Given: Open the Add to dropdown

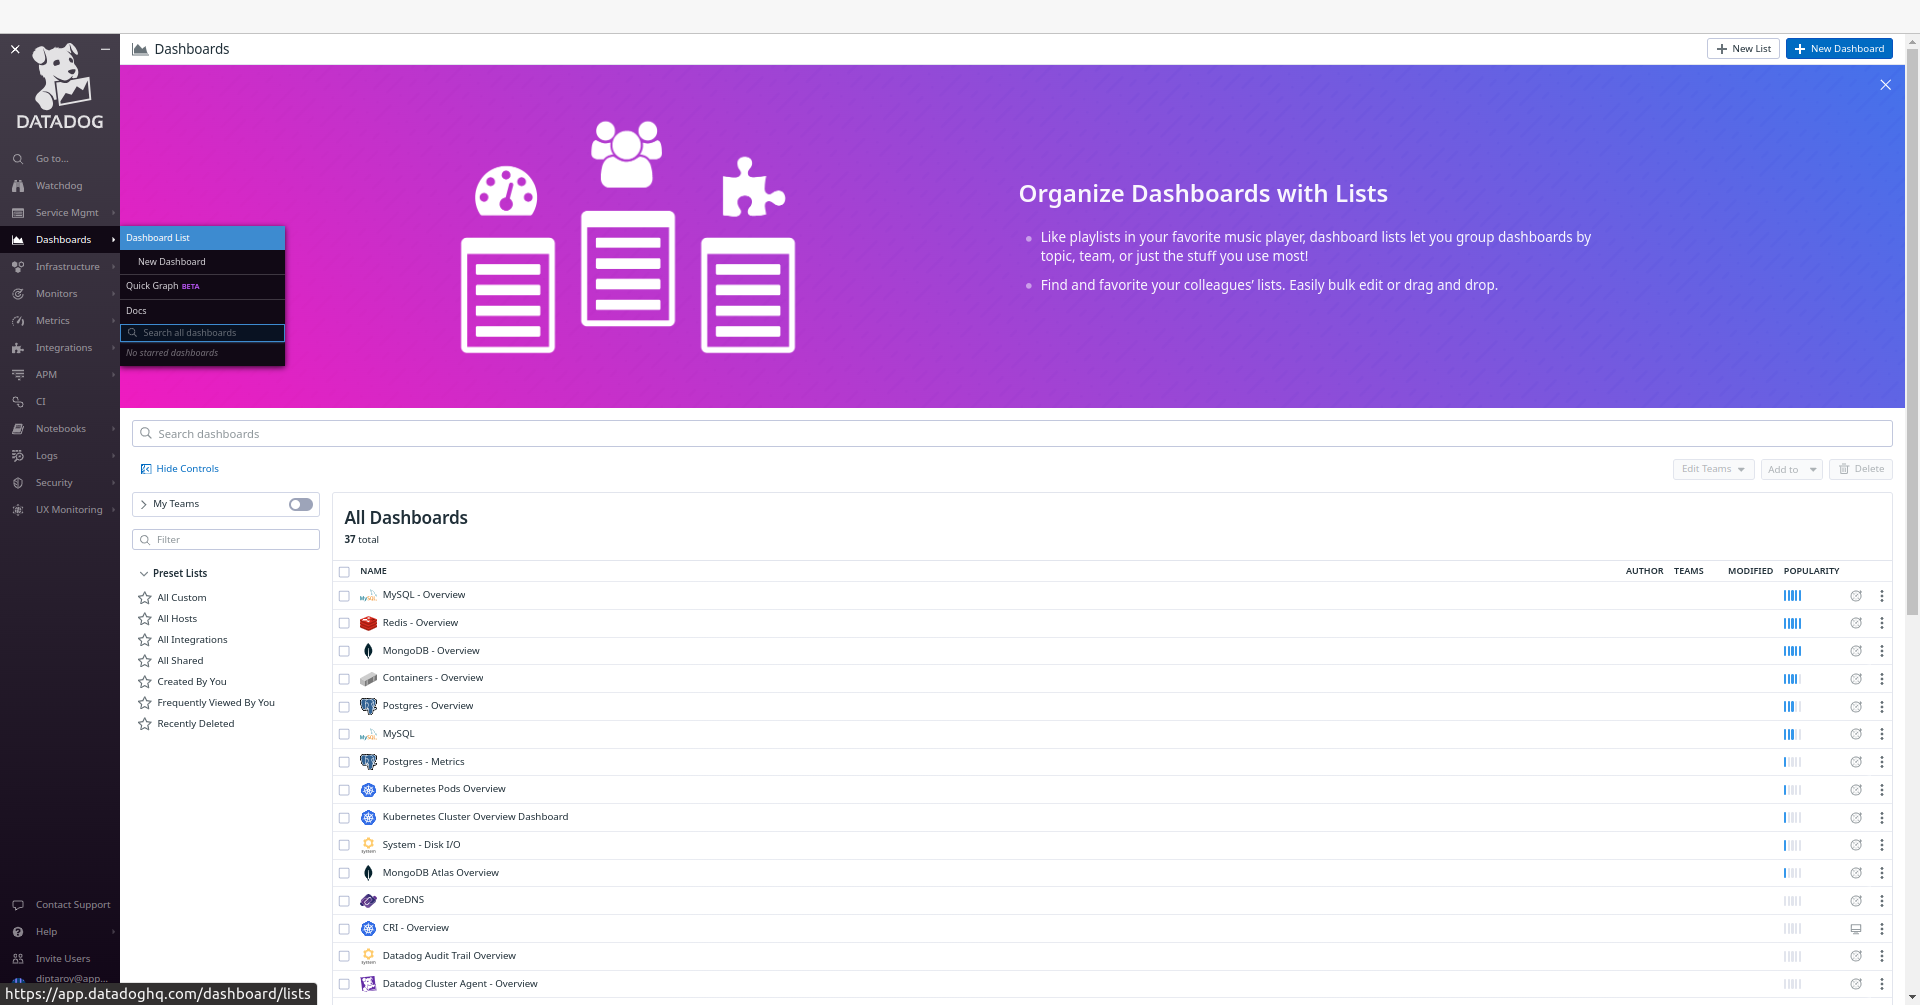Looking at the screenshot, I should (1791, 469).
